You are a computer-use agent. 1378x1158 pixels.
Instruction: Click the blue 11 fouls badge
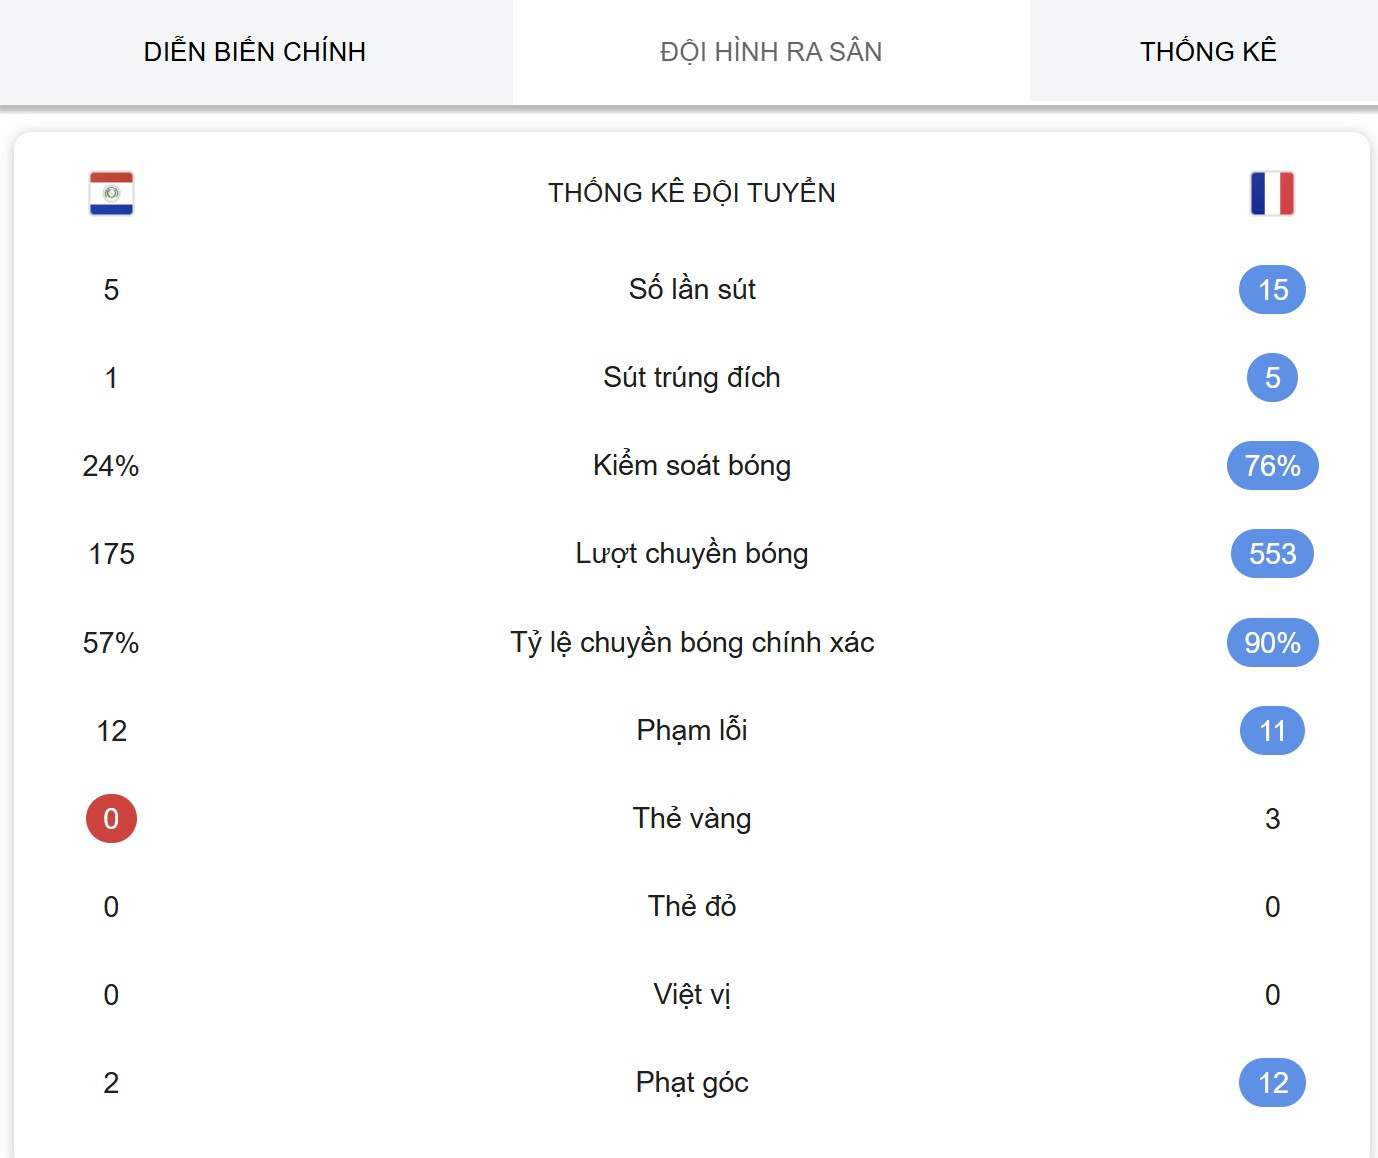pyautogui.click(x=1272, y=731)
